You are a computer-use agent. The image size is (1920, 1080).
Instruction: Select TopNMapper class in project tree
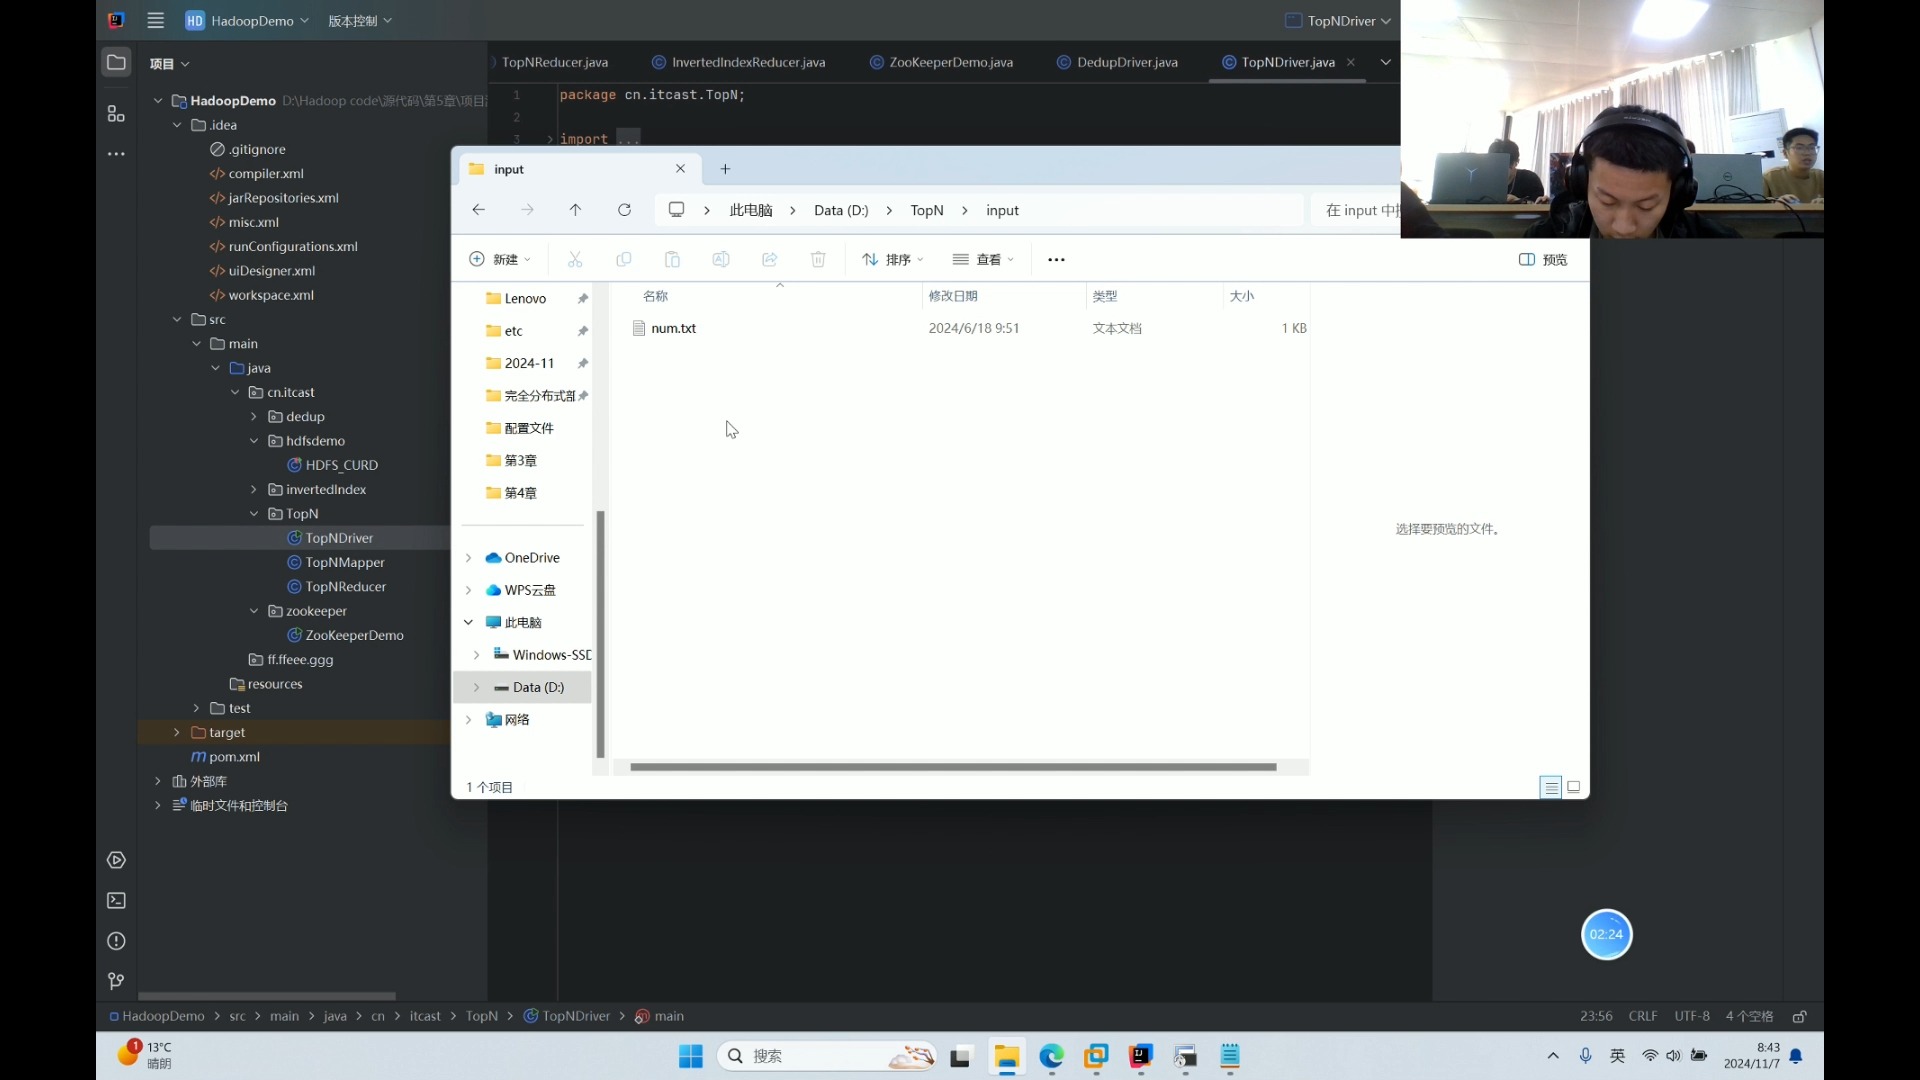344,560
